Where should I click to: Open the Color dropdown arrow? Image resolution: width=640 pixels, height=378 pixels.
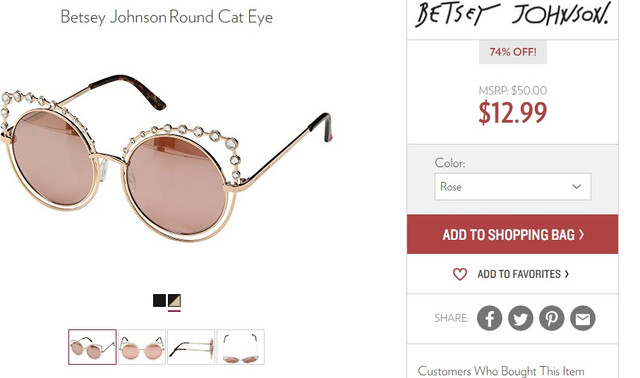click(x=576, y=187)
